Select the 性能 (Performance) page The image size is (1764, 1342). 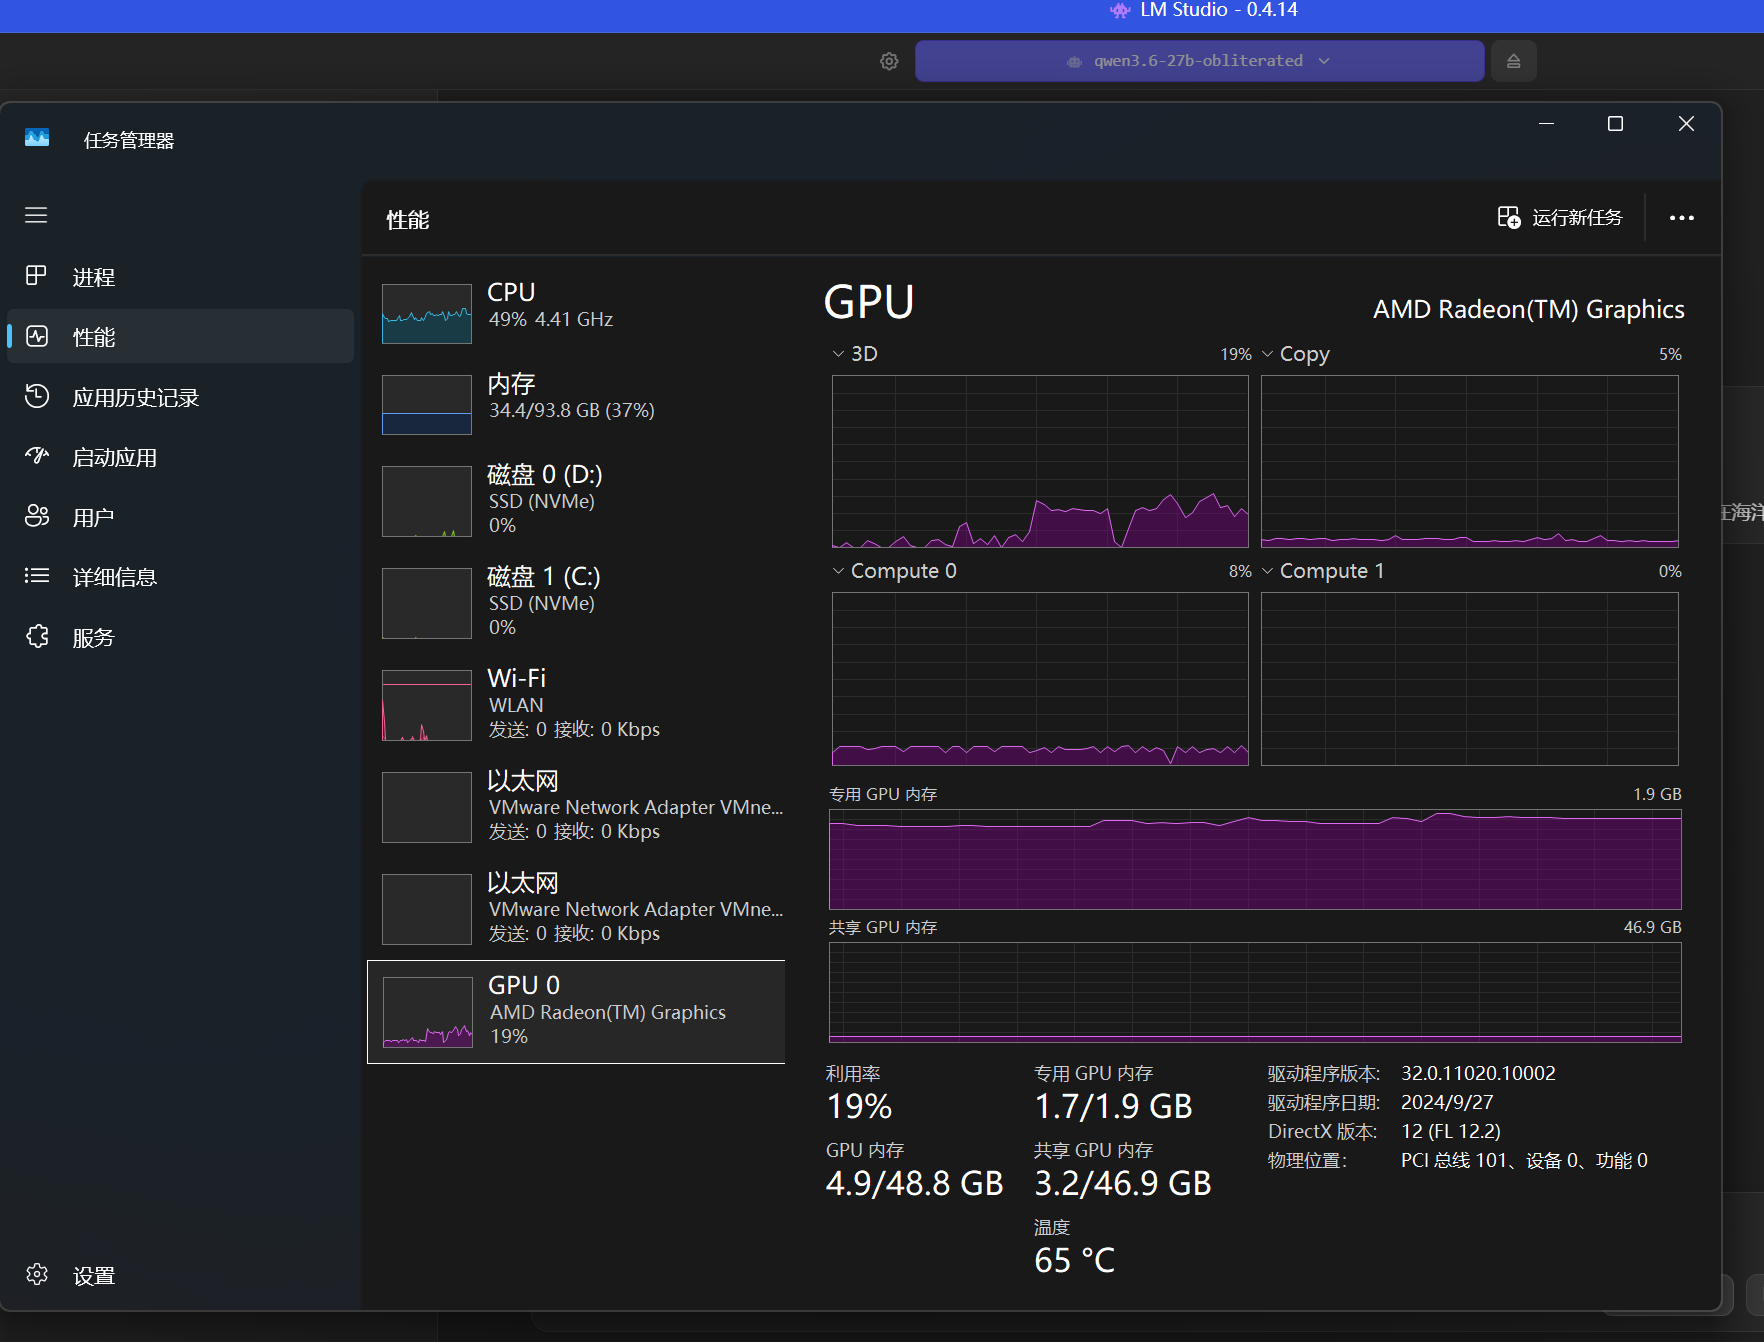click(180, 337)
